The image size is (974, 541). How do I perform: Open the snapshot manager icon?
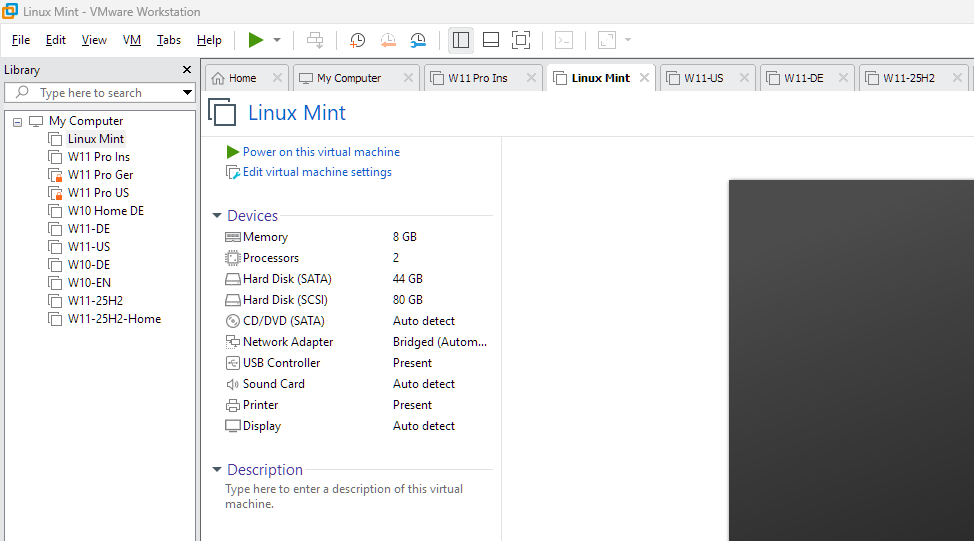418,40
